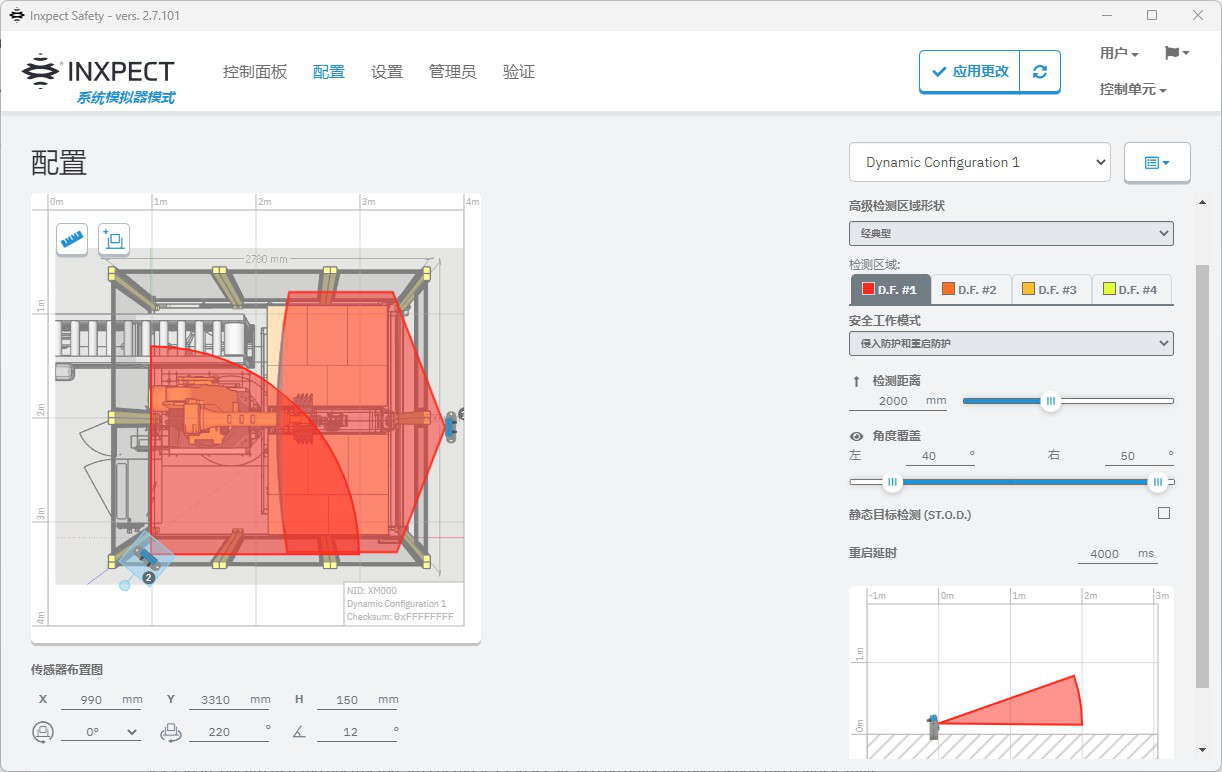Image resolution: width=1222 pixels, height=772 pixels.
Task: Click the left angle field showing 40
Action: (x=940, y=455)
